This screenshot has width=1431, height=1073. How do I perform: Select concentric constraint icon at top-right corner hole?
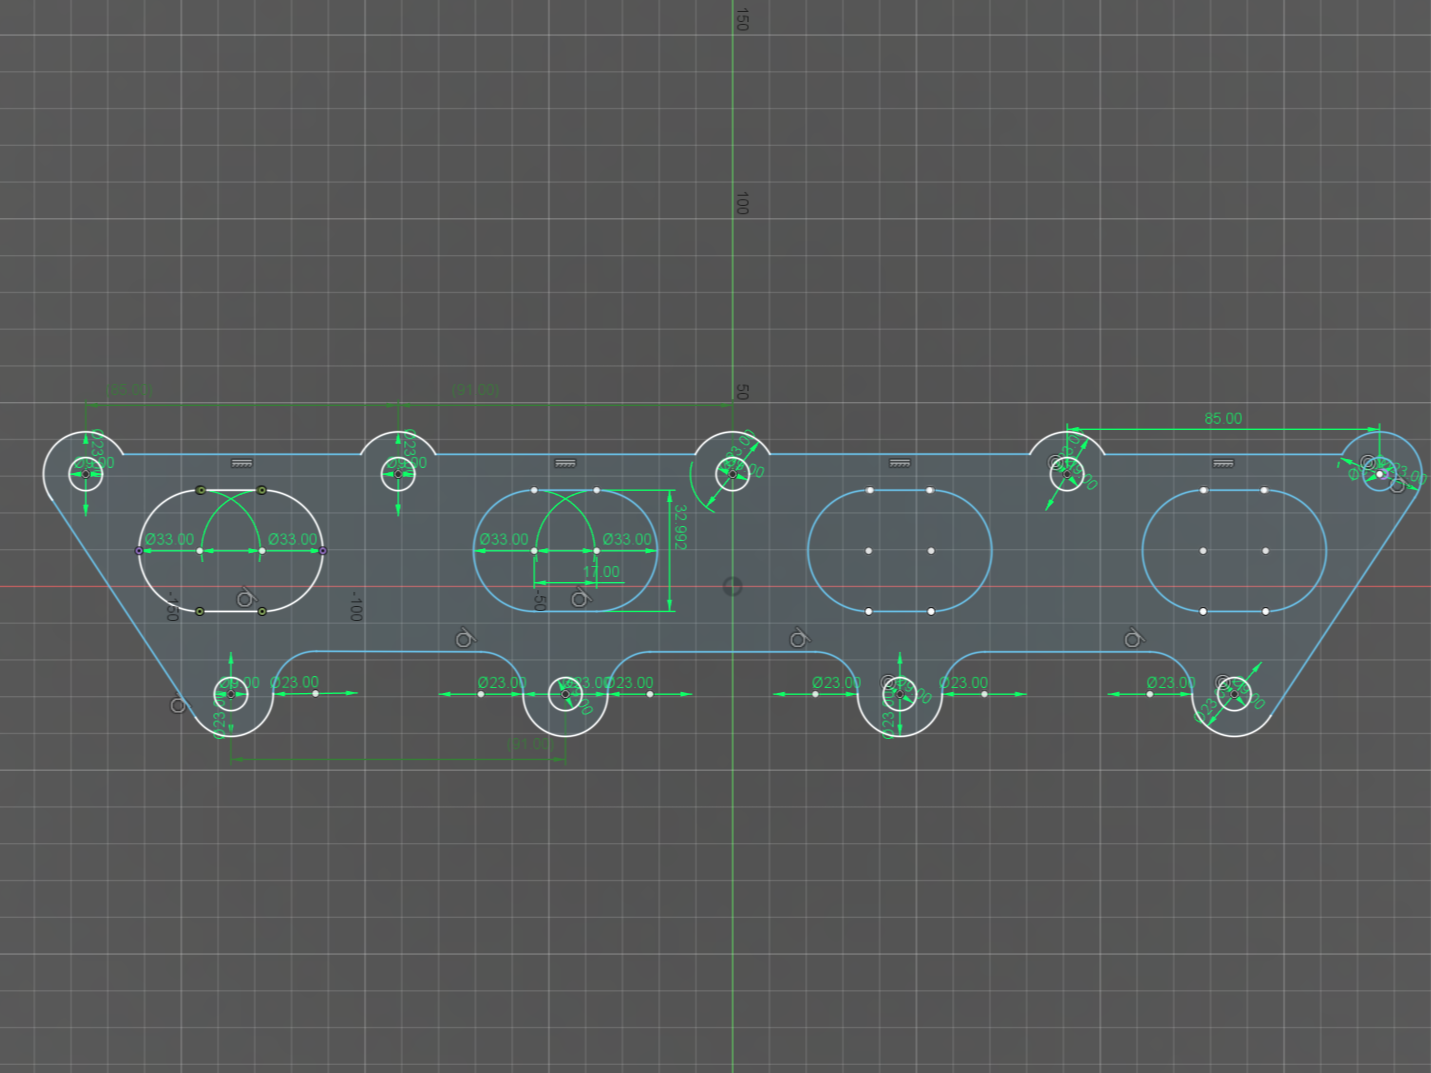pos(1369,462)
